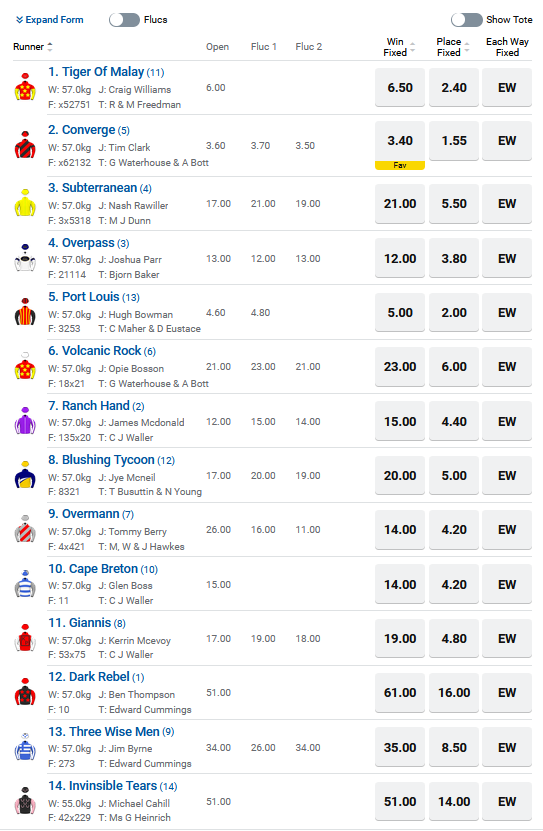Enable the Show Tote toggle
Viewport: 543px width, 831px height.
467,20
